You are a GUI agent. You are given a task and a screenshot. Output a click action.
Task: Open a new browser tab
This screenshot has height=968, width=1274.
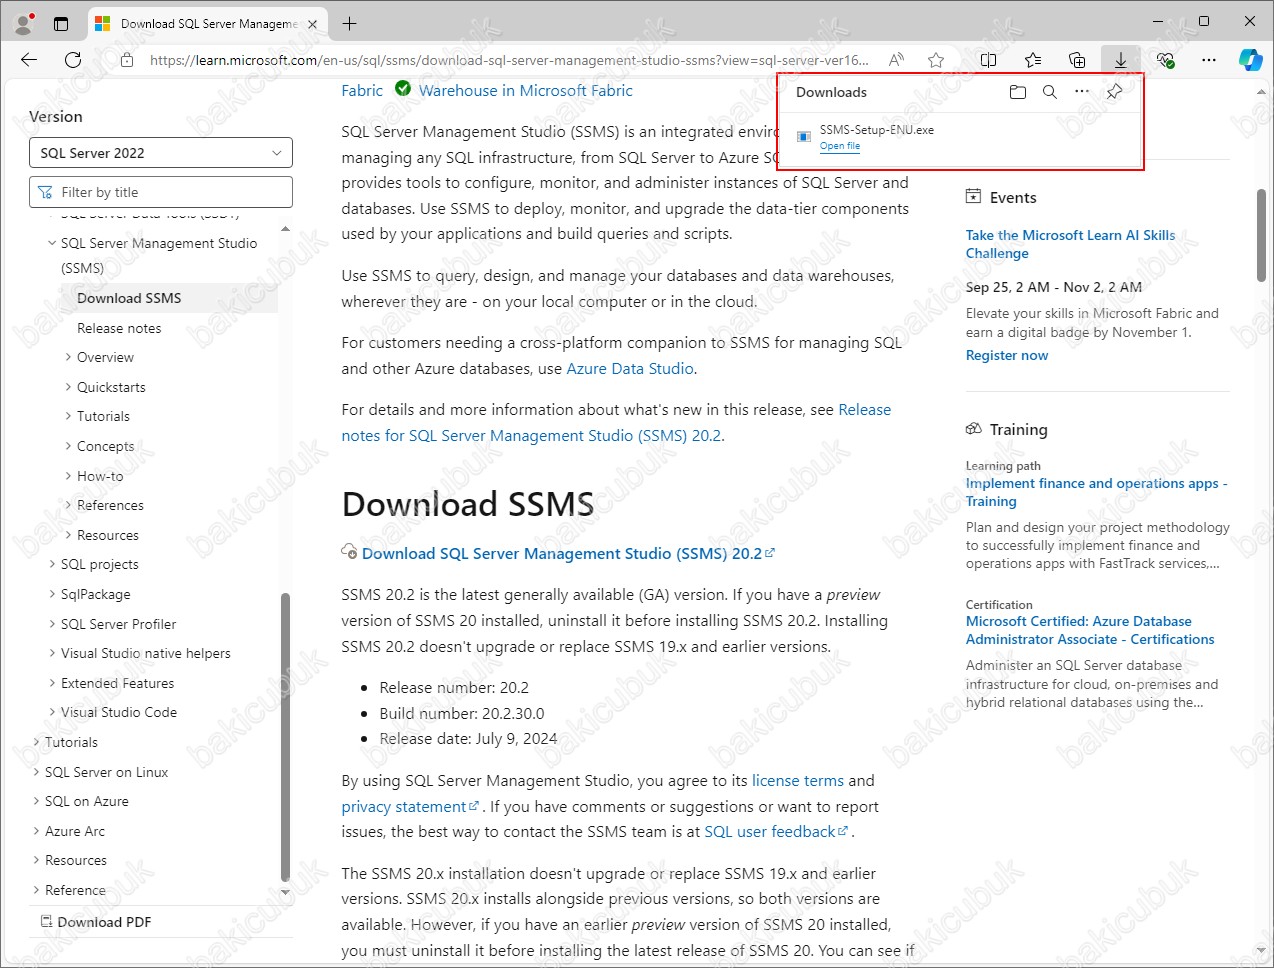pyautogui.click(x=349, y=23)
